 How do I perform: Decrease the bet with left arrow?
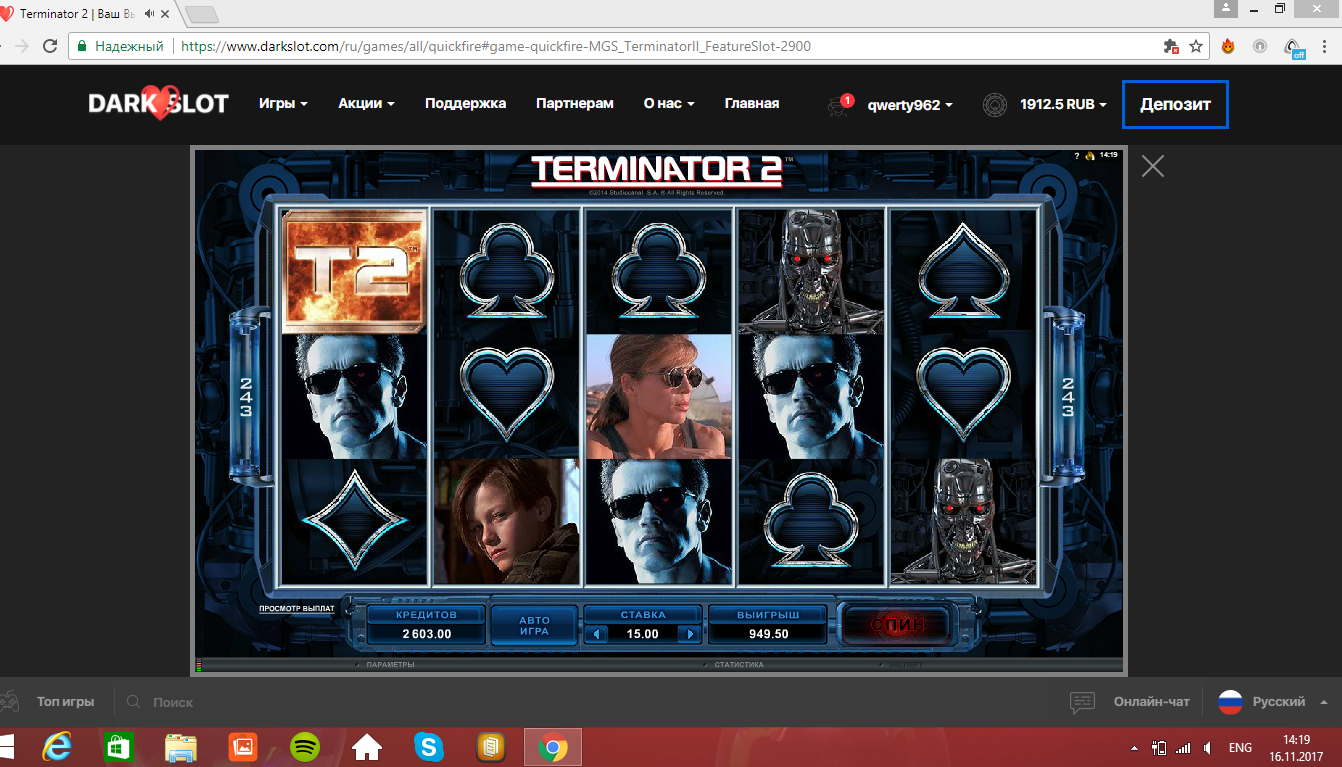(x=597, y=634)
